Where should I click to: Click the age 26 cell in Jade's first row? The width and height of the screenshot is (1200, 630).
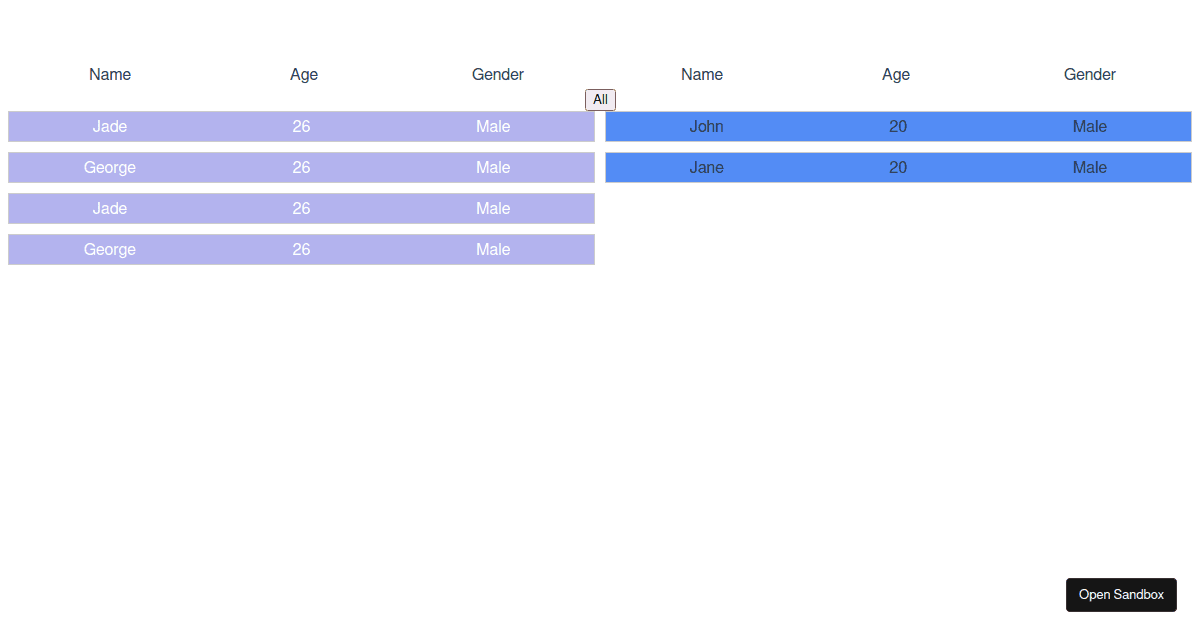[301, 126]
